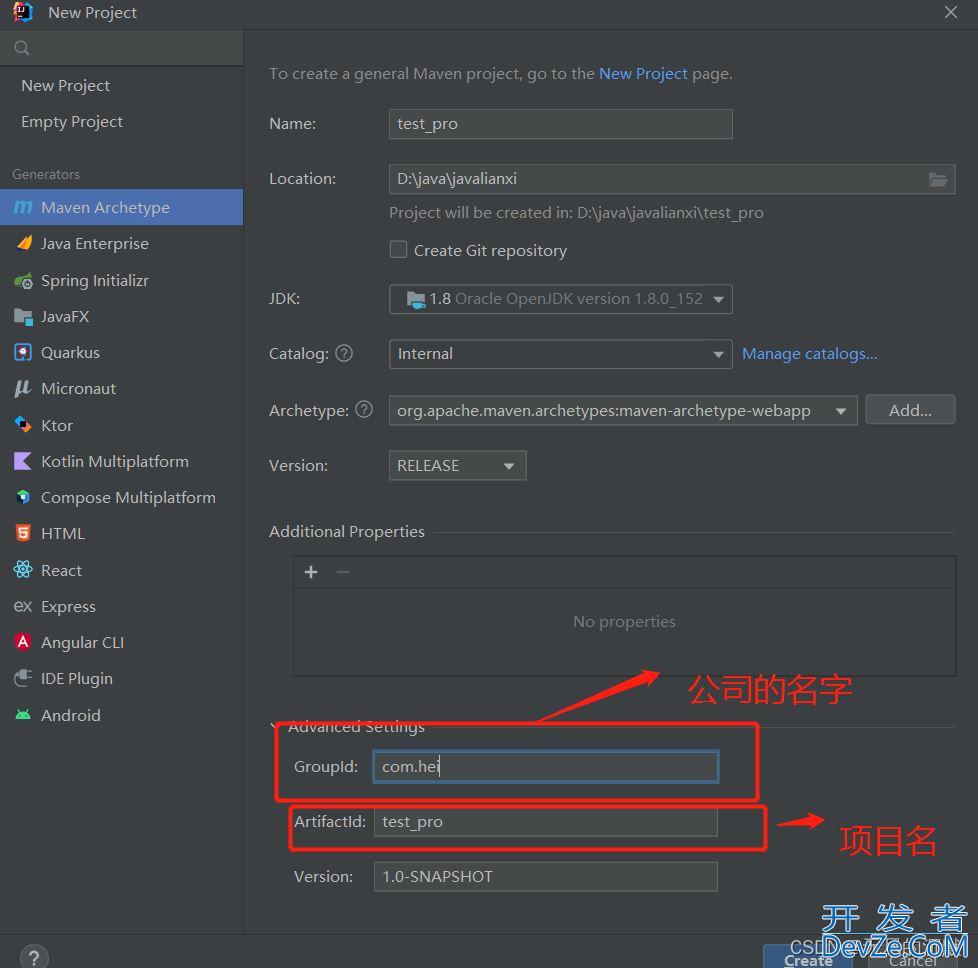Click the Location path field
Viewport: 978px width, 968px height.
click(672, 179)
